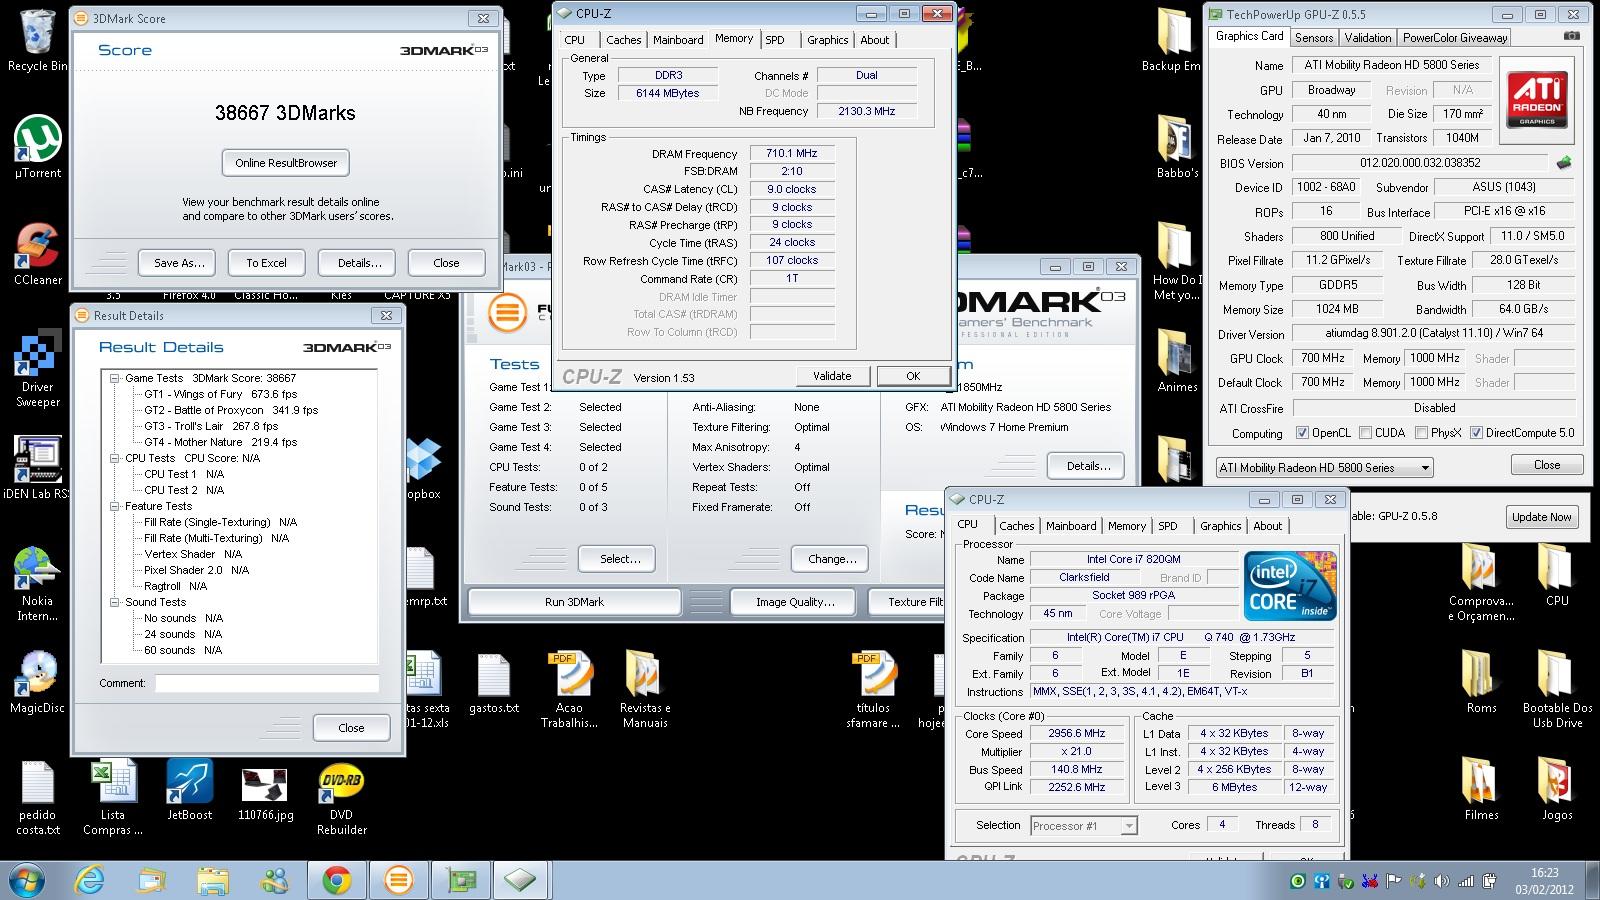1600x900 pixels.
Task: Open the volume control tray icon
Action: click(x=1441, y=881)
